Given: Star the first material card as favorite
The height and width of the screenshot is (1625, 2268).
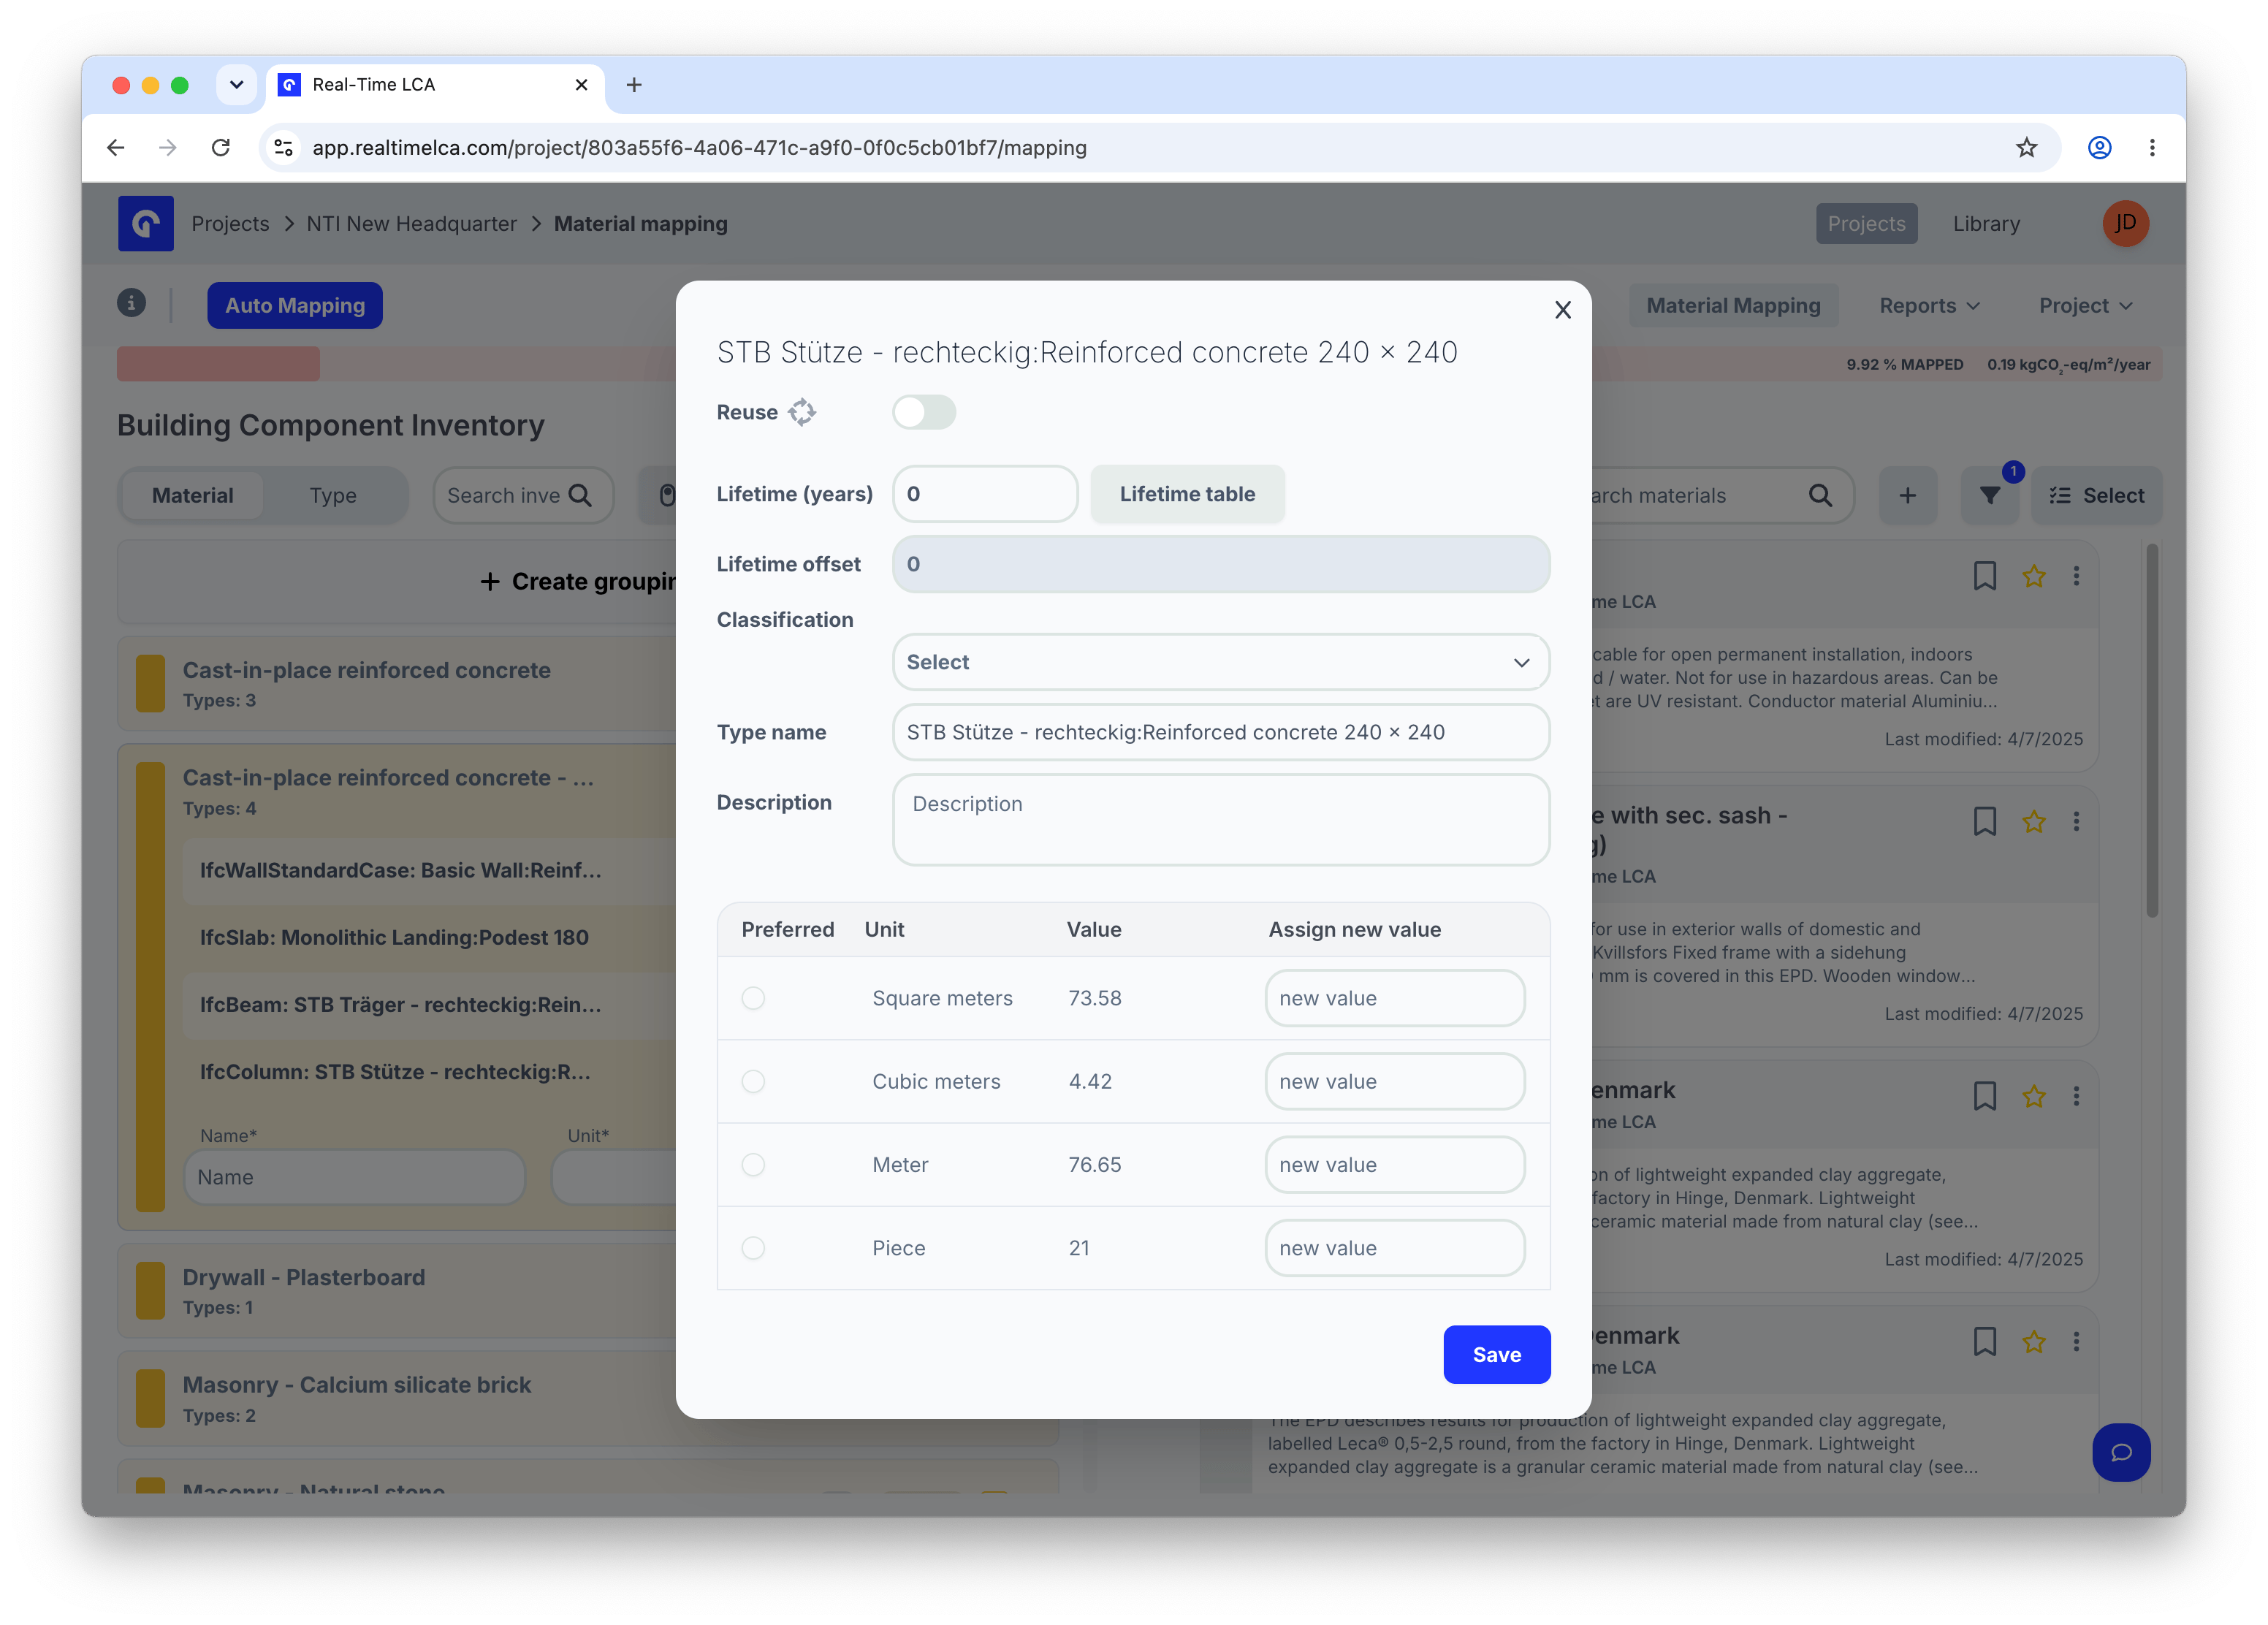Looking at the screenshot, I should 2034,576.
